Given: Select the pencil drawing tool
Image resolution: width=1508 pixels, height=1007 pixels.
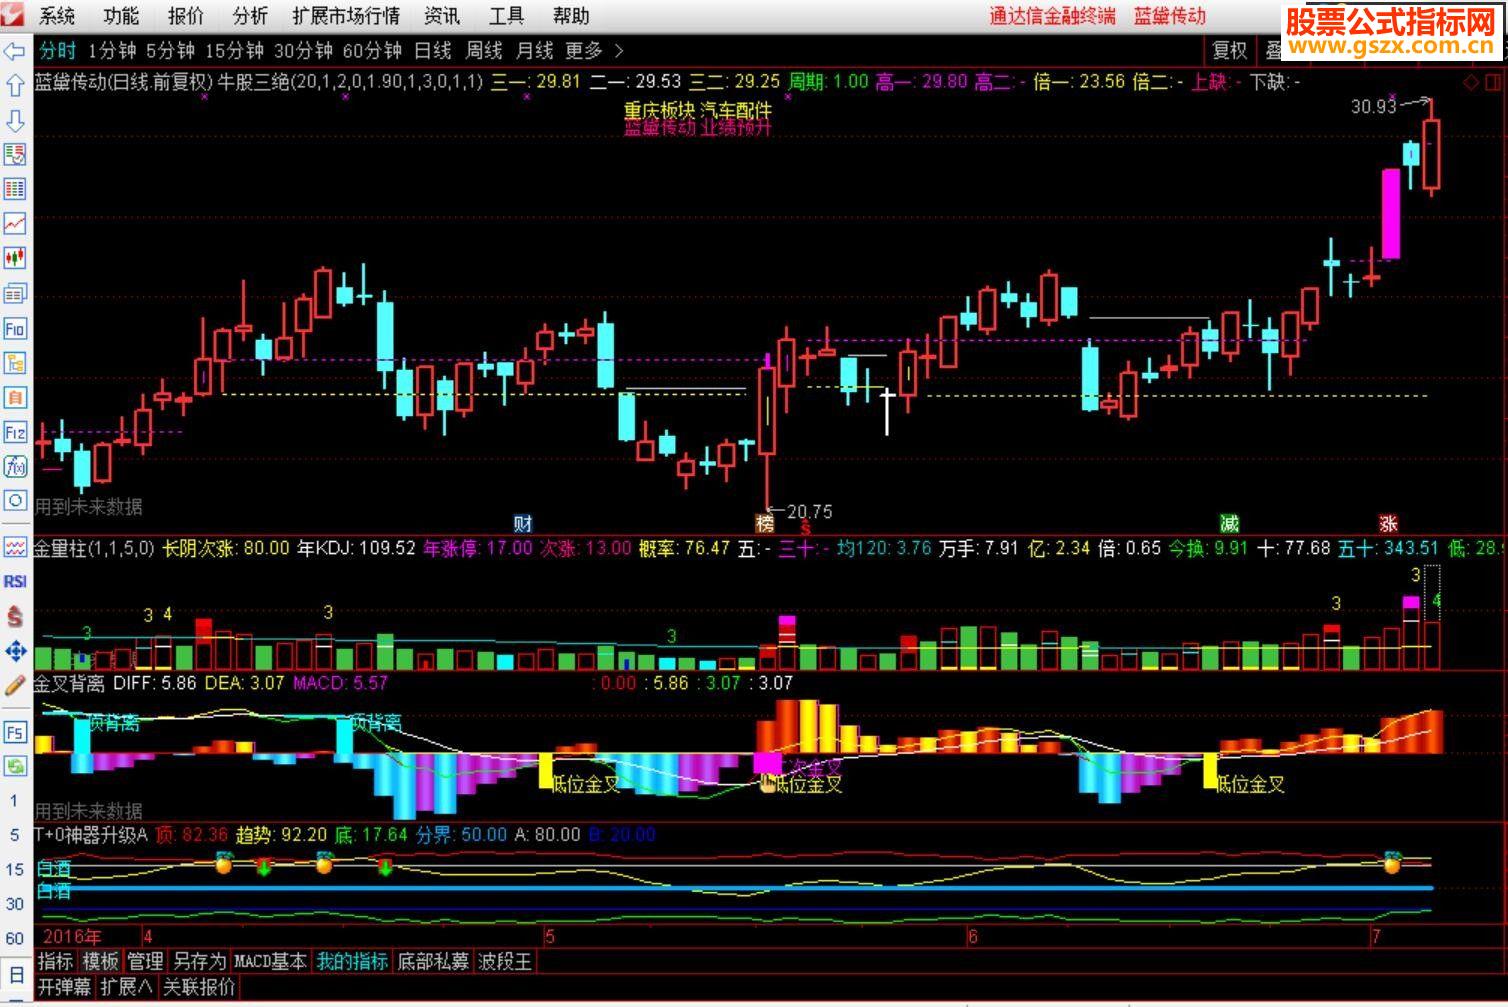Looking at the screenshot, I should point(15,686).
